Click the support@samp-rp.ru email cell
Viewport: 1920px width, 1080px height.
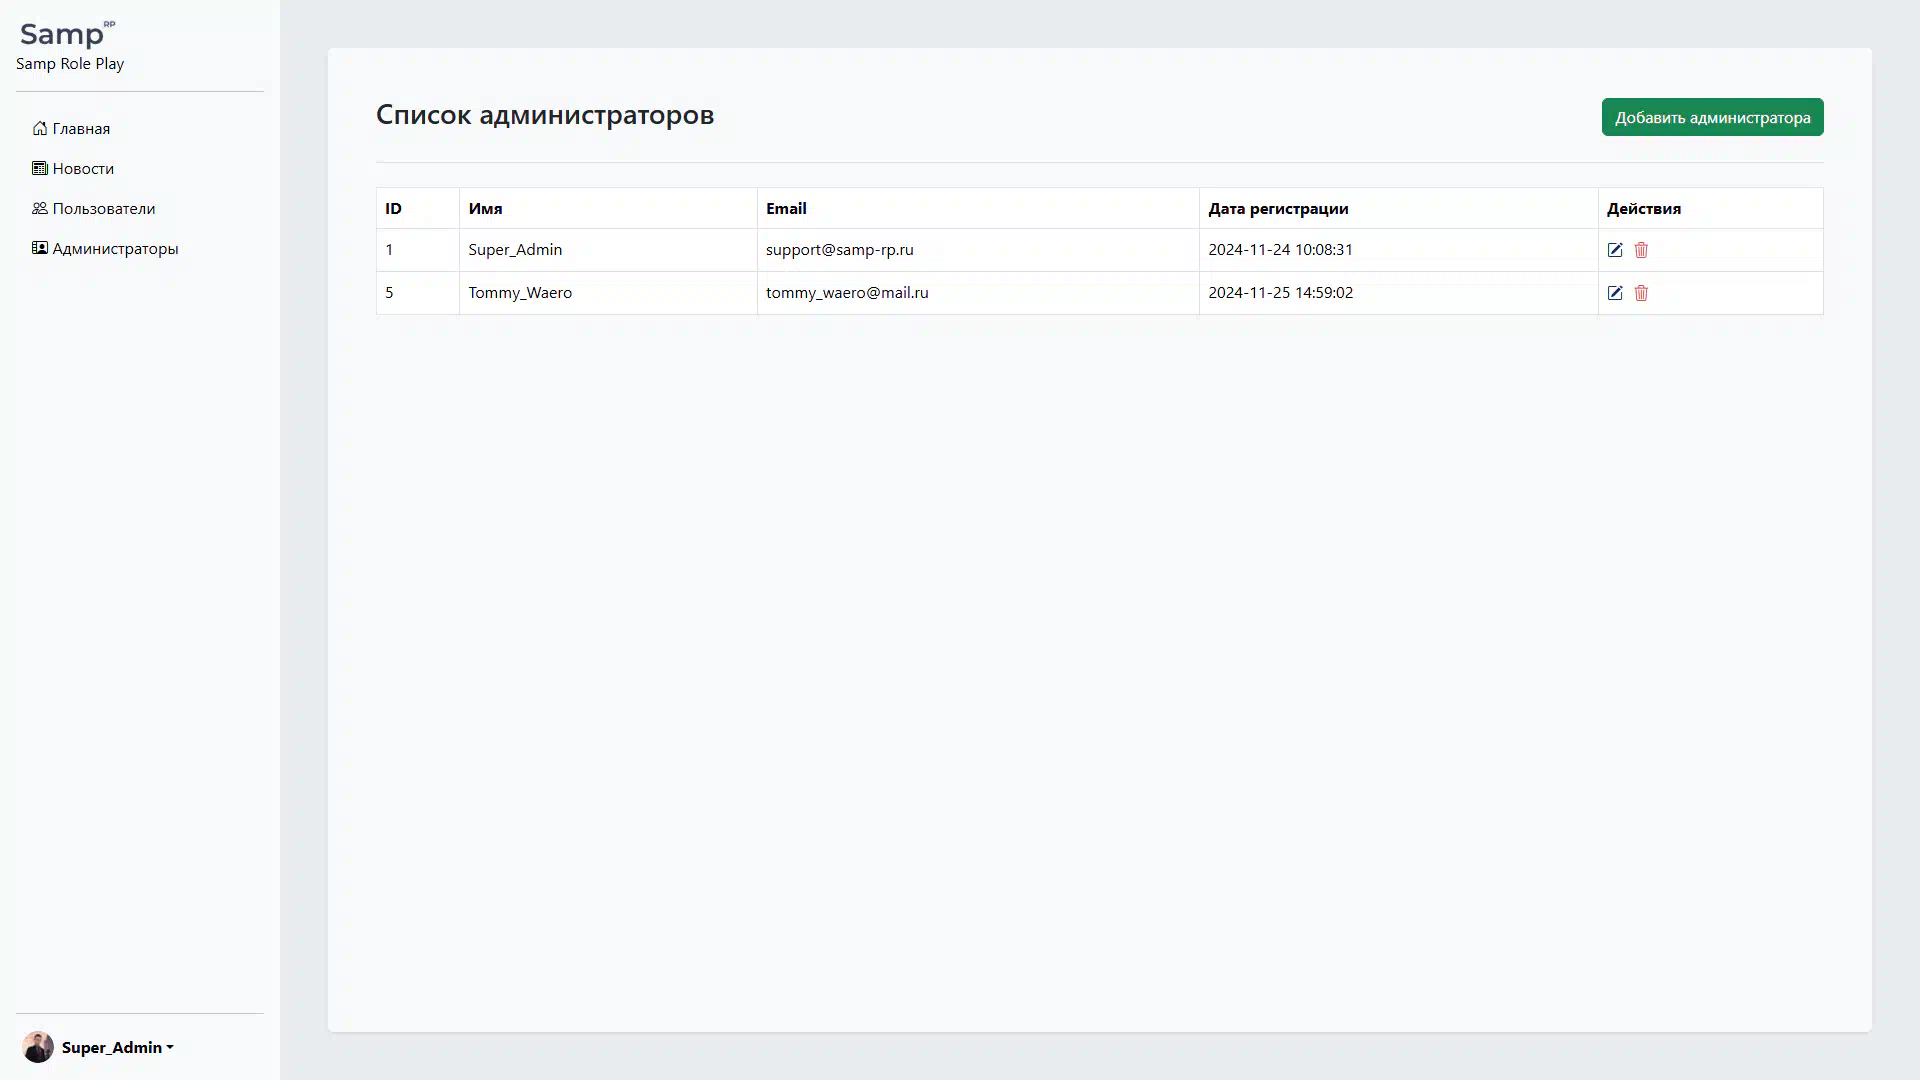pos(840,250)
